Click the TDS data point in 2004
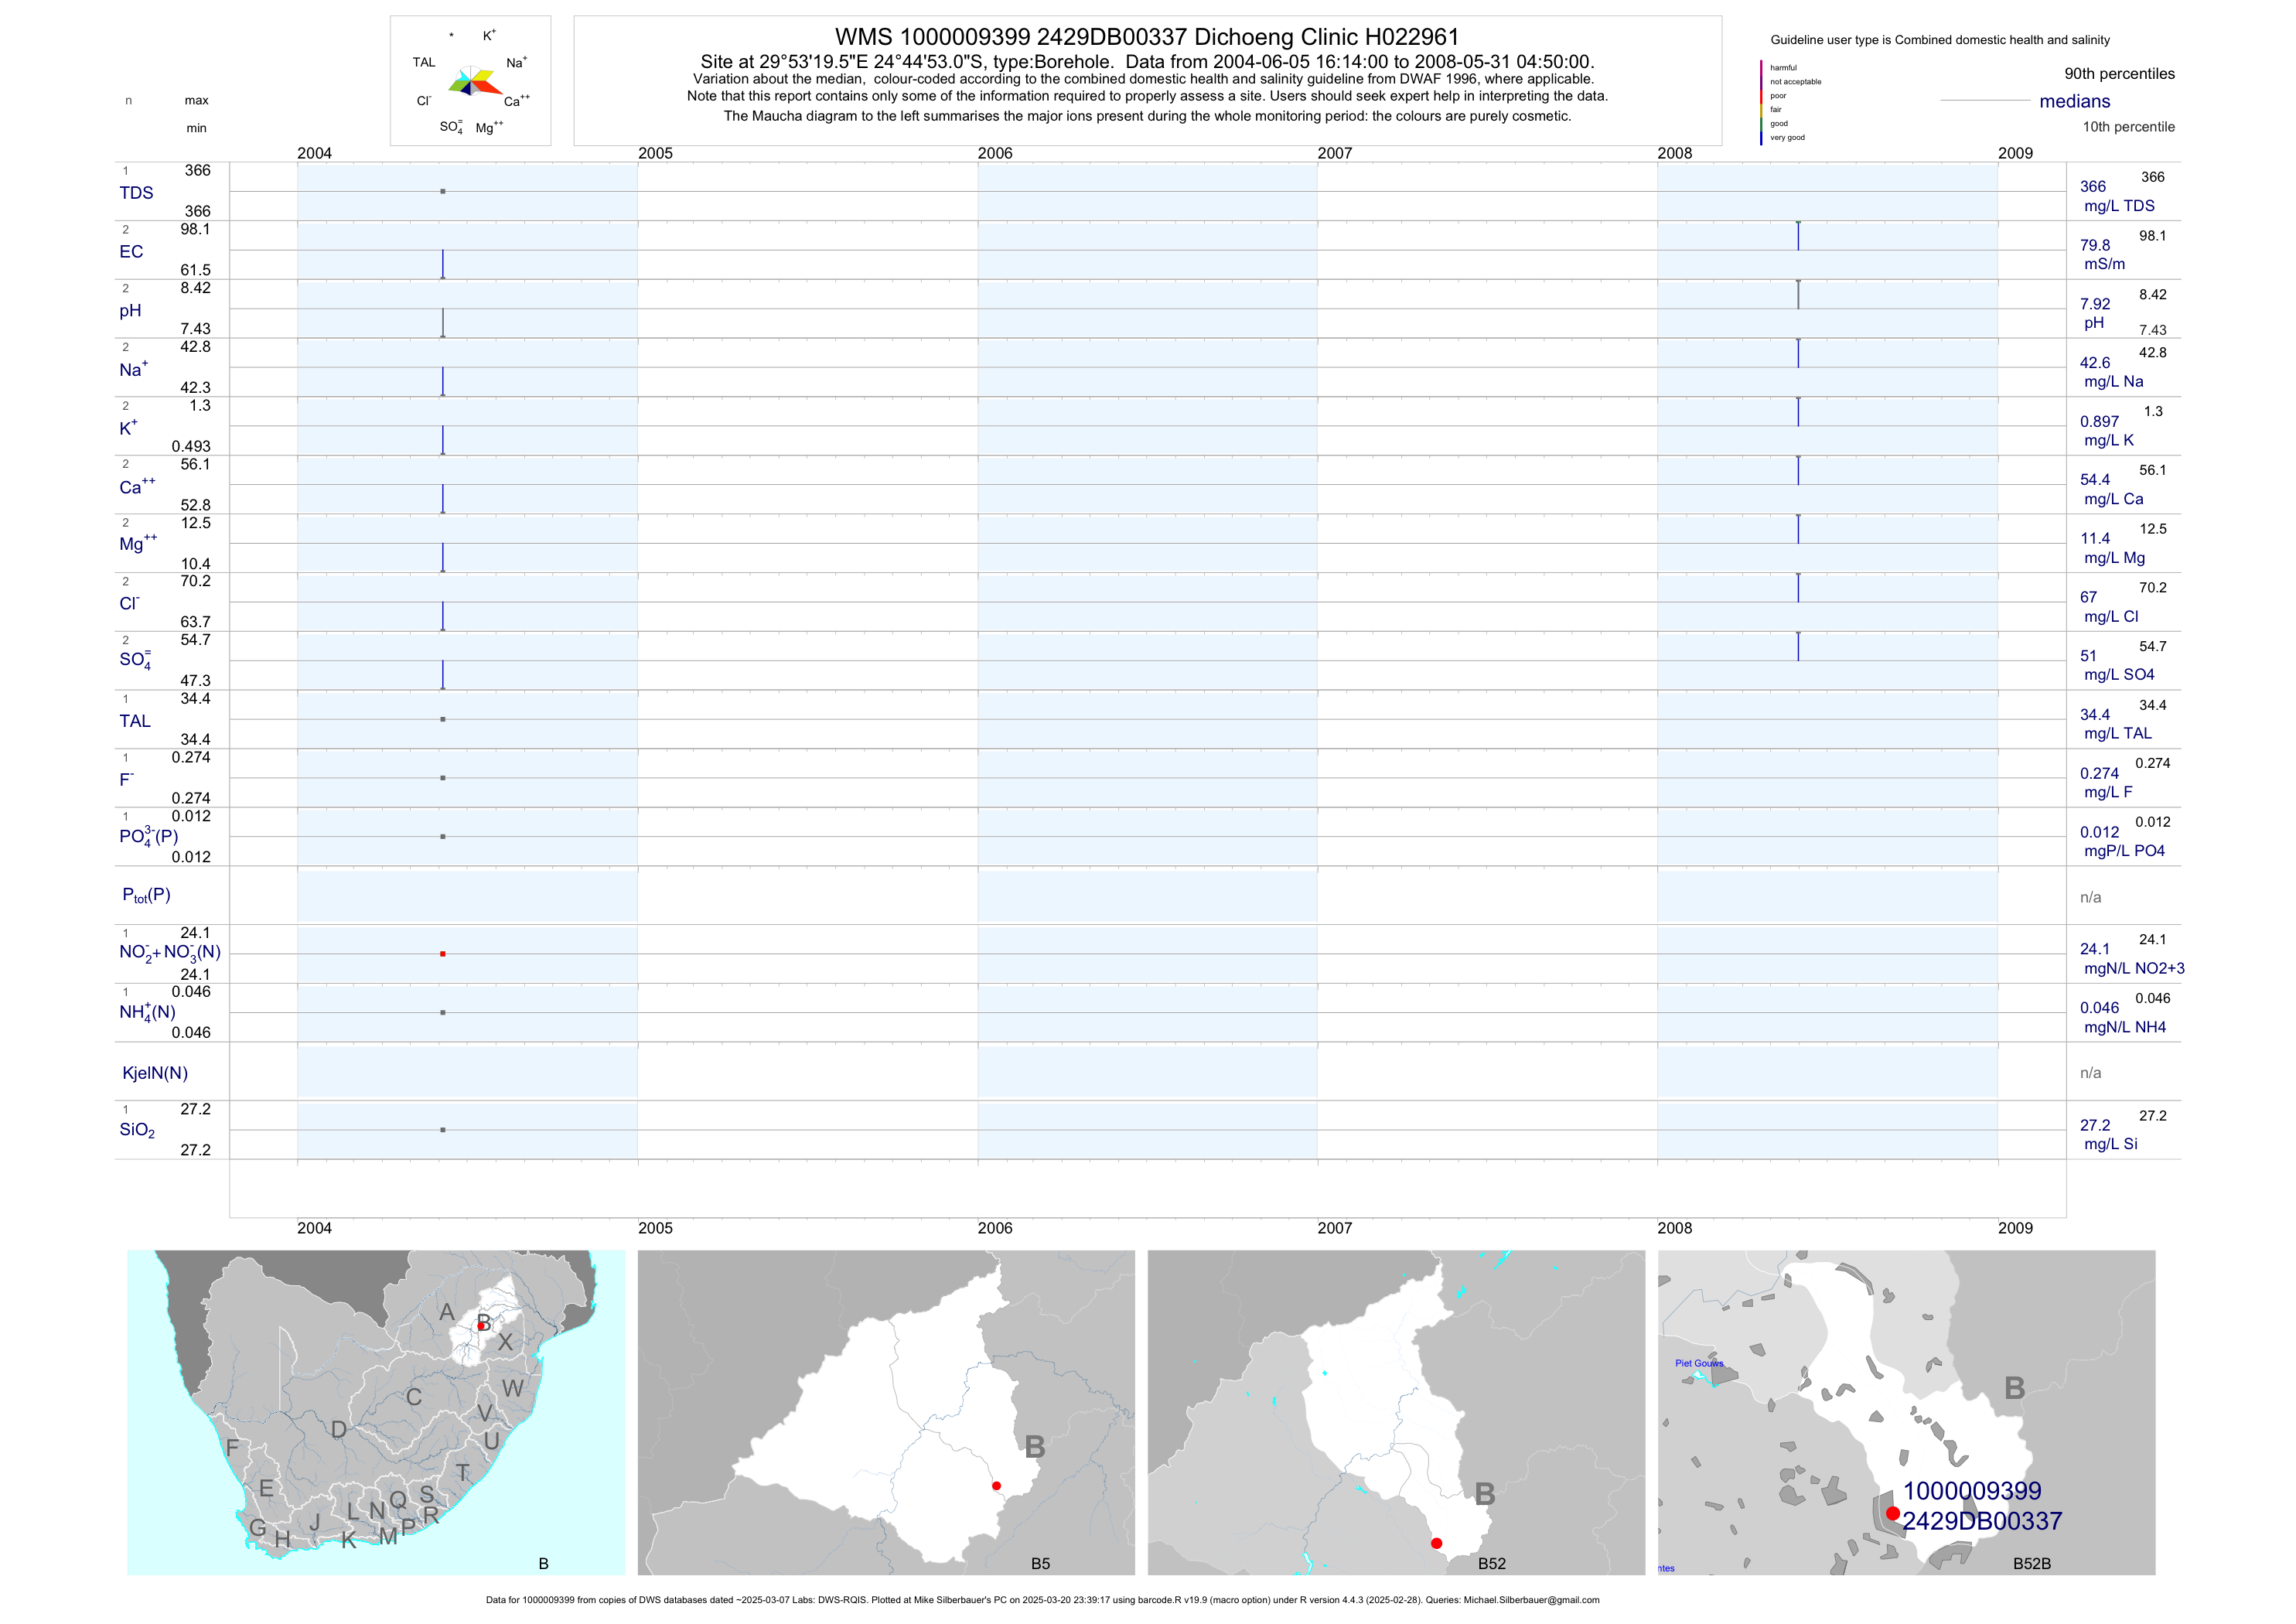The height and width of the screenshot is (1624, 2296). click(x=443, y=191)
